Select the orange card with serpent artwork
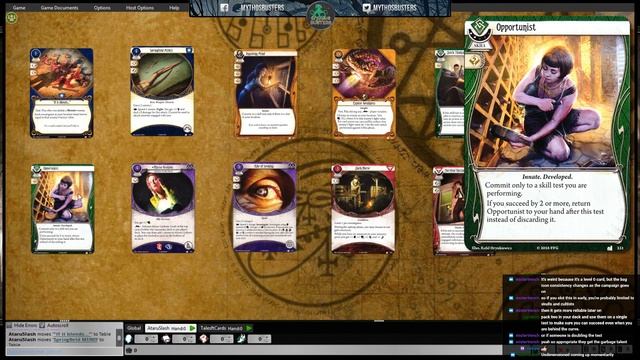The height and width of the screenshot is (360, 640). [x=364, y=93]
